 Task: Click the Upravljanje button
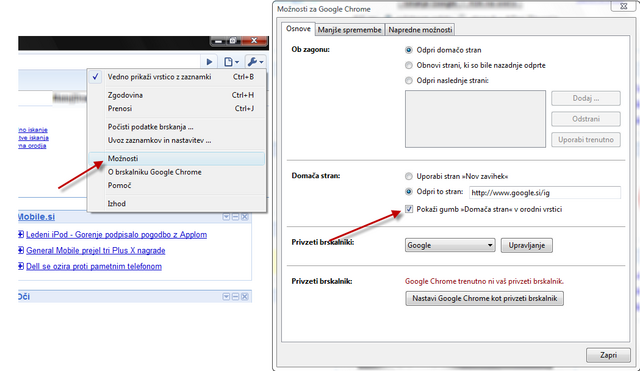[527, 245]
